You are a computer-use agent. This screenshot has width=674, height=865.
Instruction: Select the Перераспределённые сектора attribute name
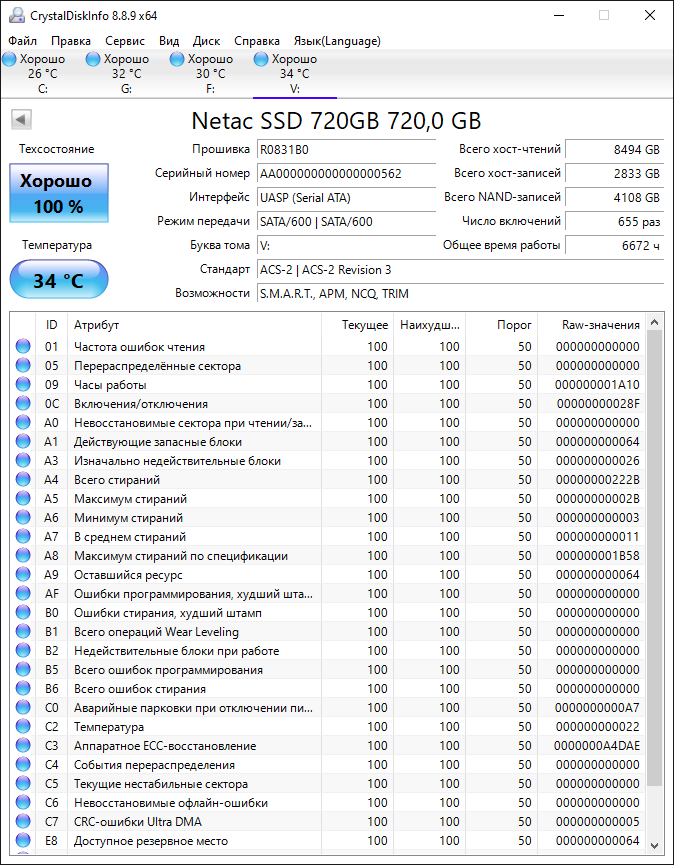(157, 366)
